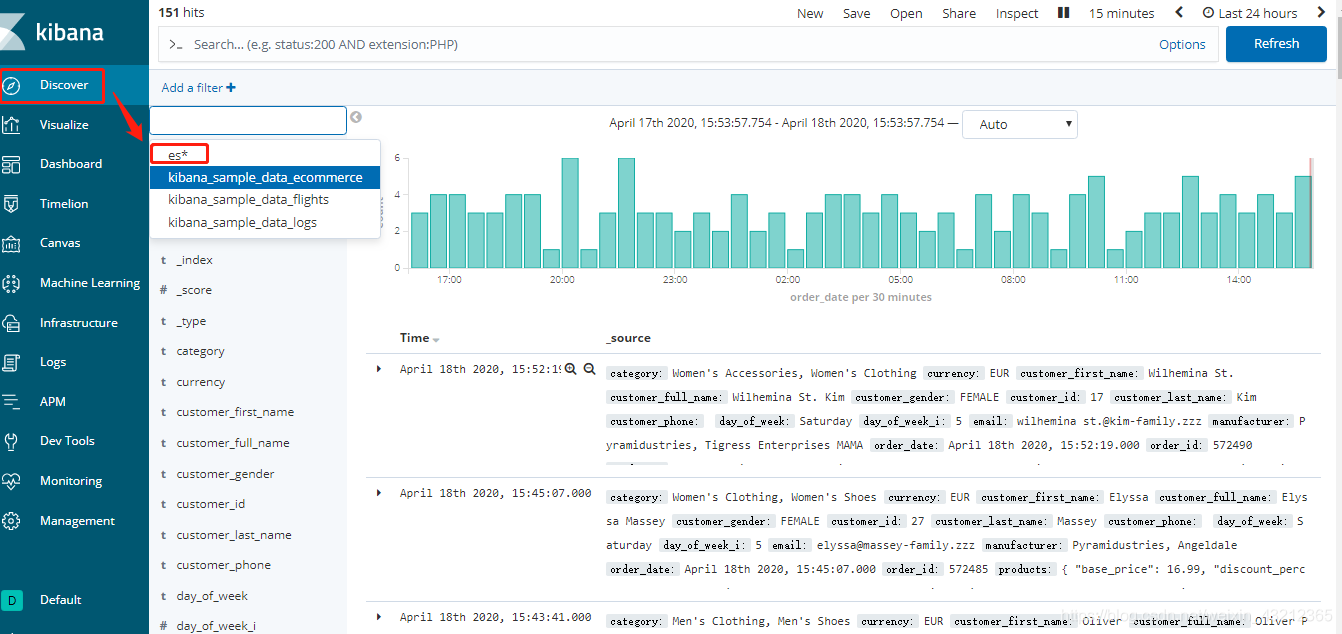Click the # icon of the _score field
The image size is (1342, 634).
coord(163,290)
